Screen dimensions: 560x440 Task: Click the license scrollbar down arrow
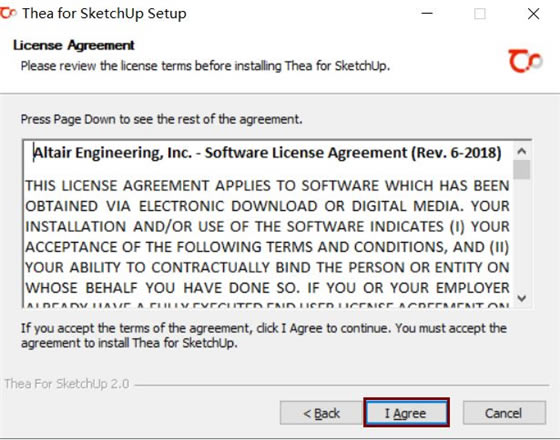pos(522,298)
